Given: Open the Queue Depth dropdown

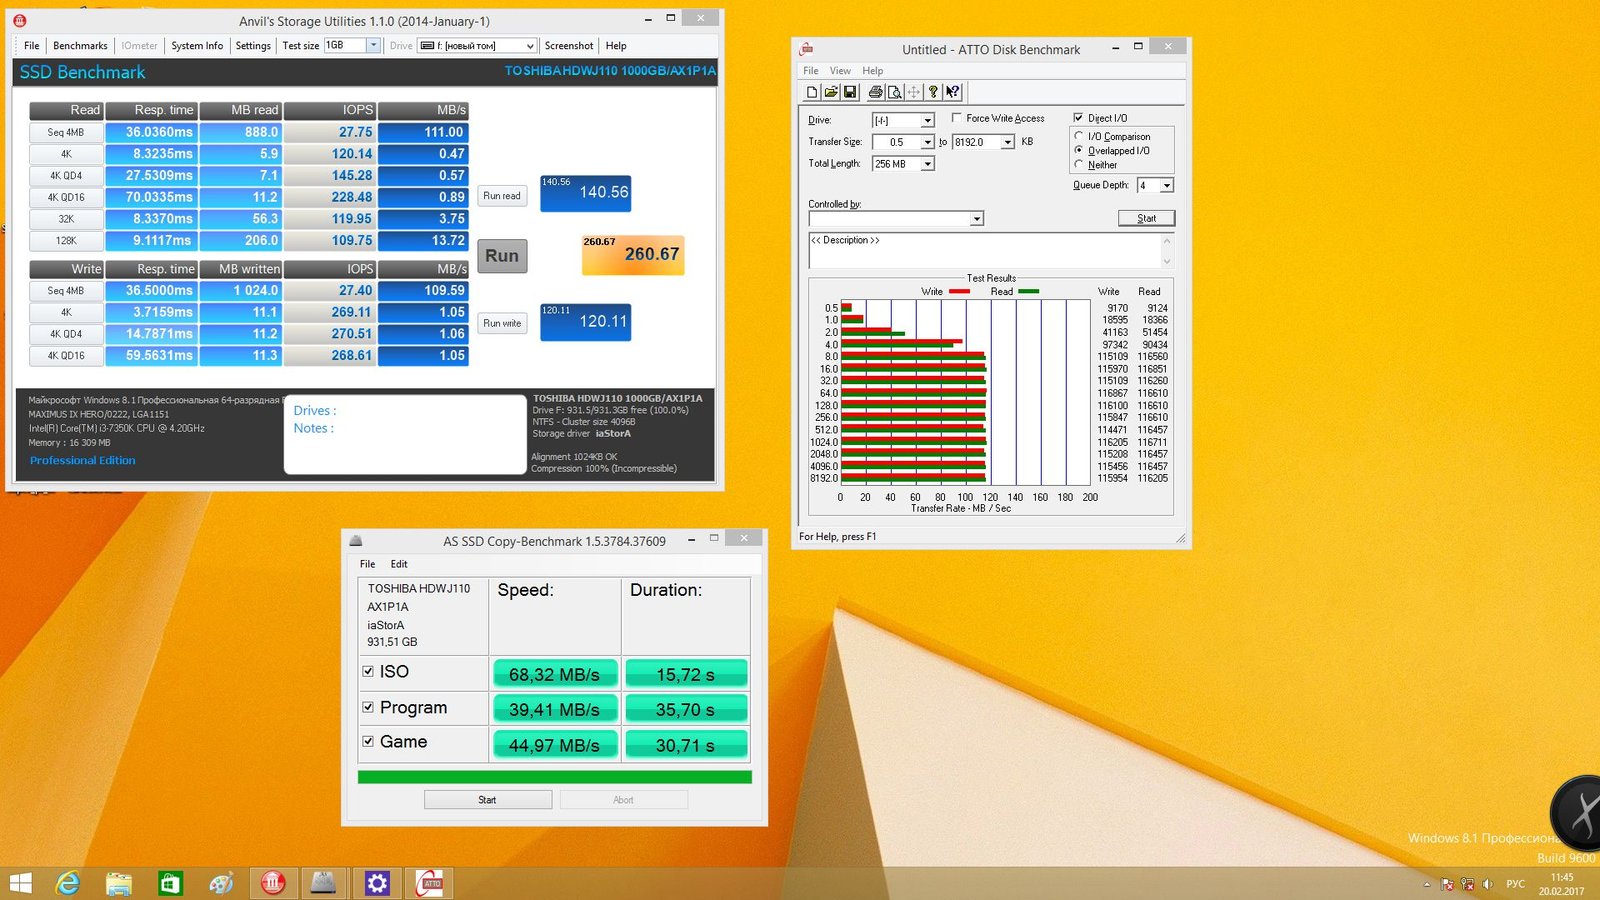Looking at the screenshot, I should (1167, 185).
